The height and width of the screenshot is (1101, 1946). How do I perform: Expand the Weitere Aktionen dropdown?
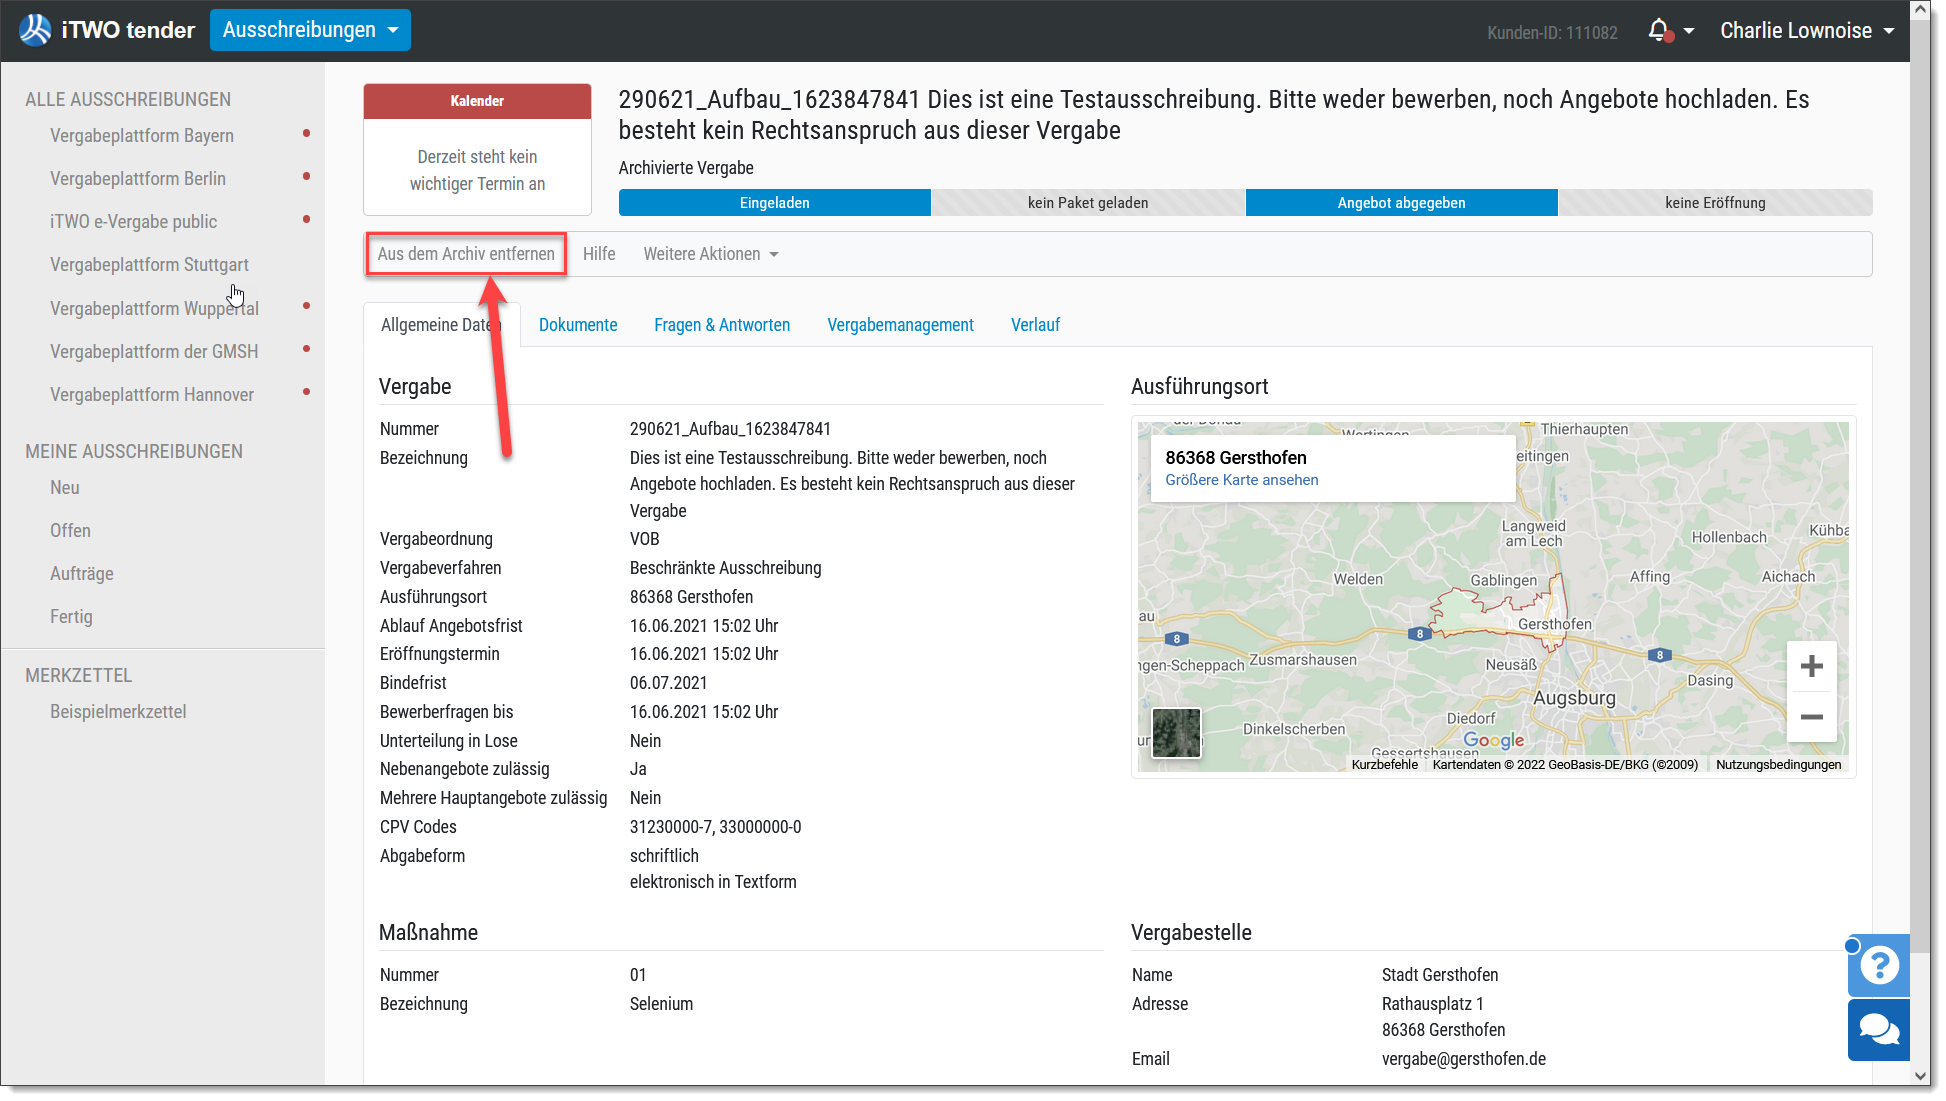click(711, 254)
